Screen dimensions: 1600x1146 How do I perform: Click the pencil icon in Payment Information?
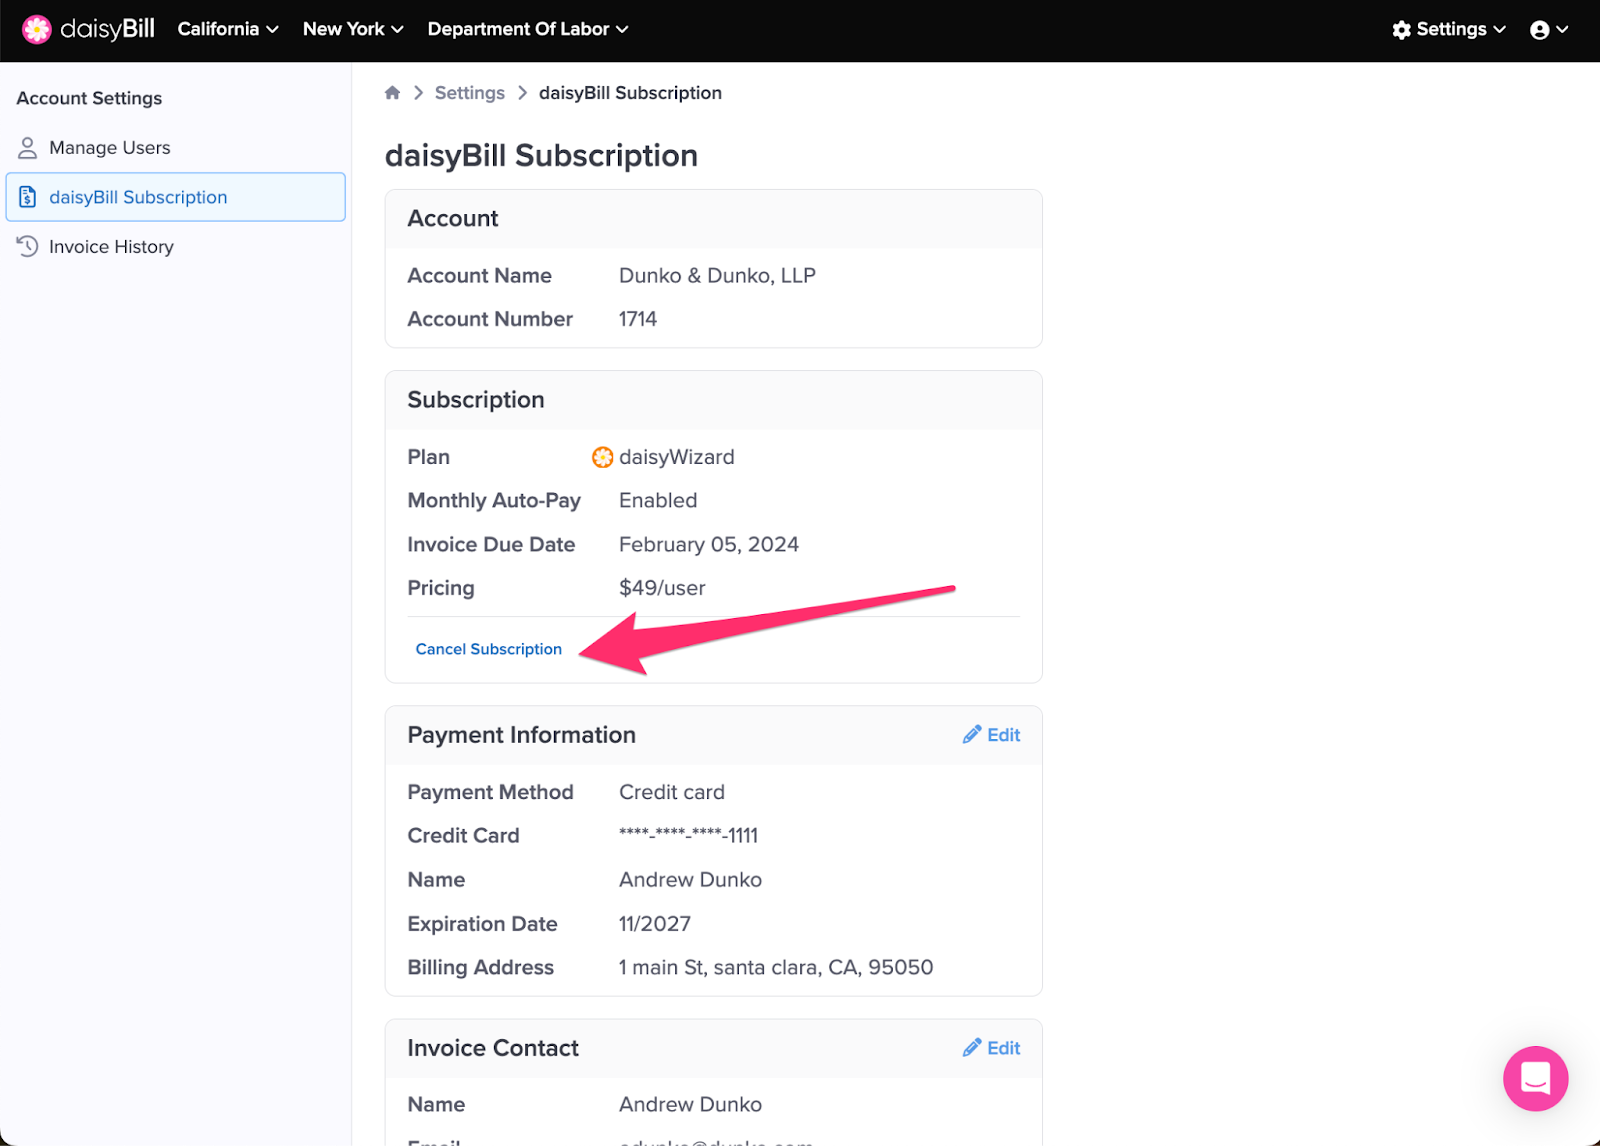pos(971,735)
